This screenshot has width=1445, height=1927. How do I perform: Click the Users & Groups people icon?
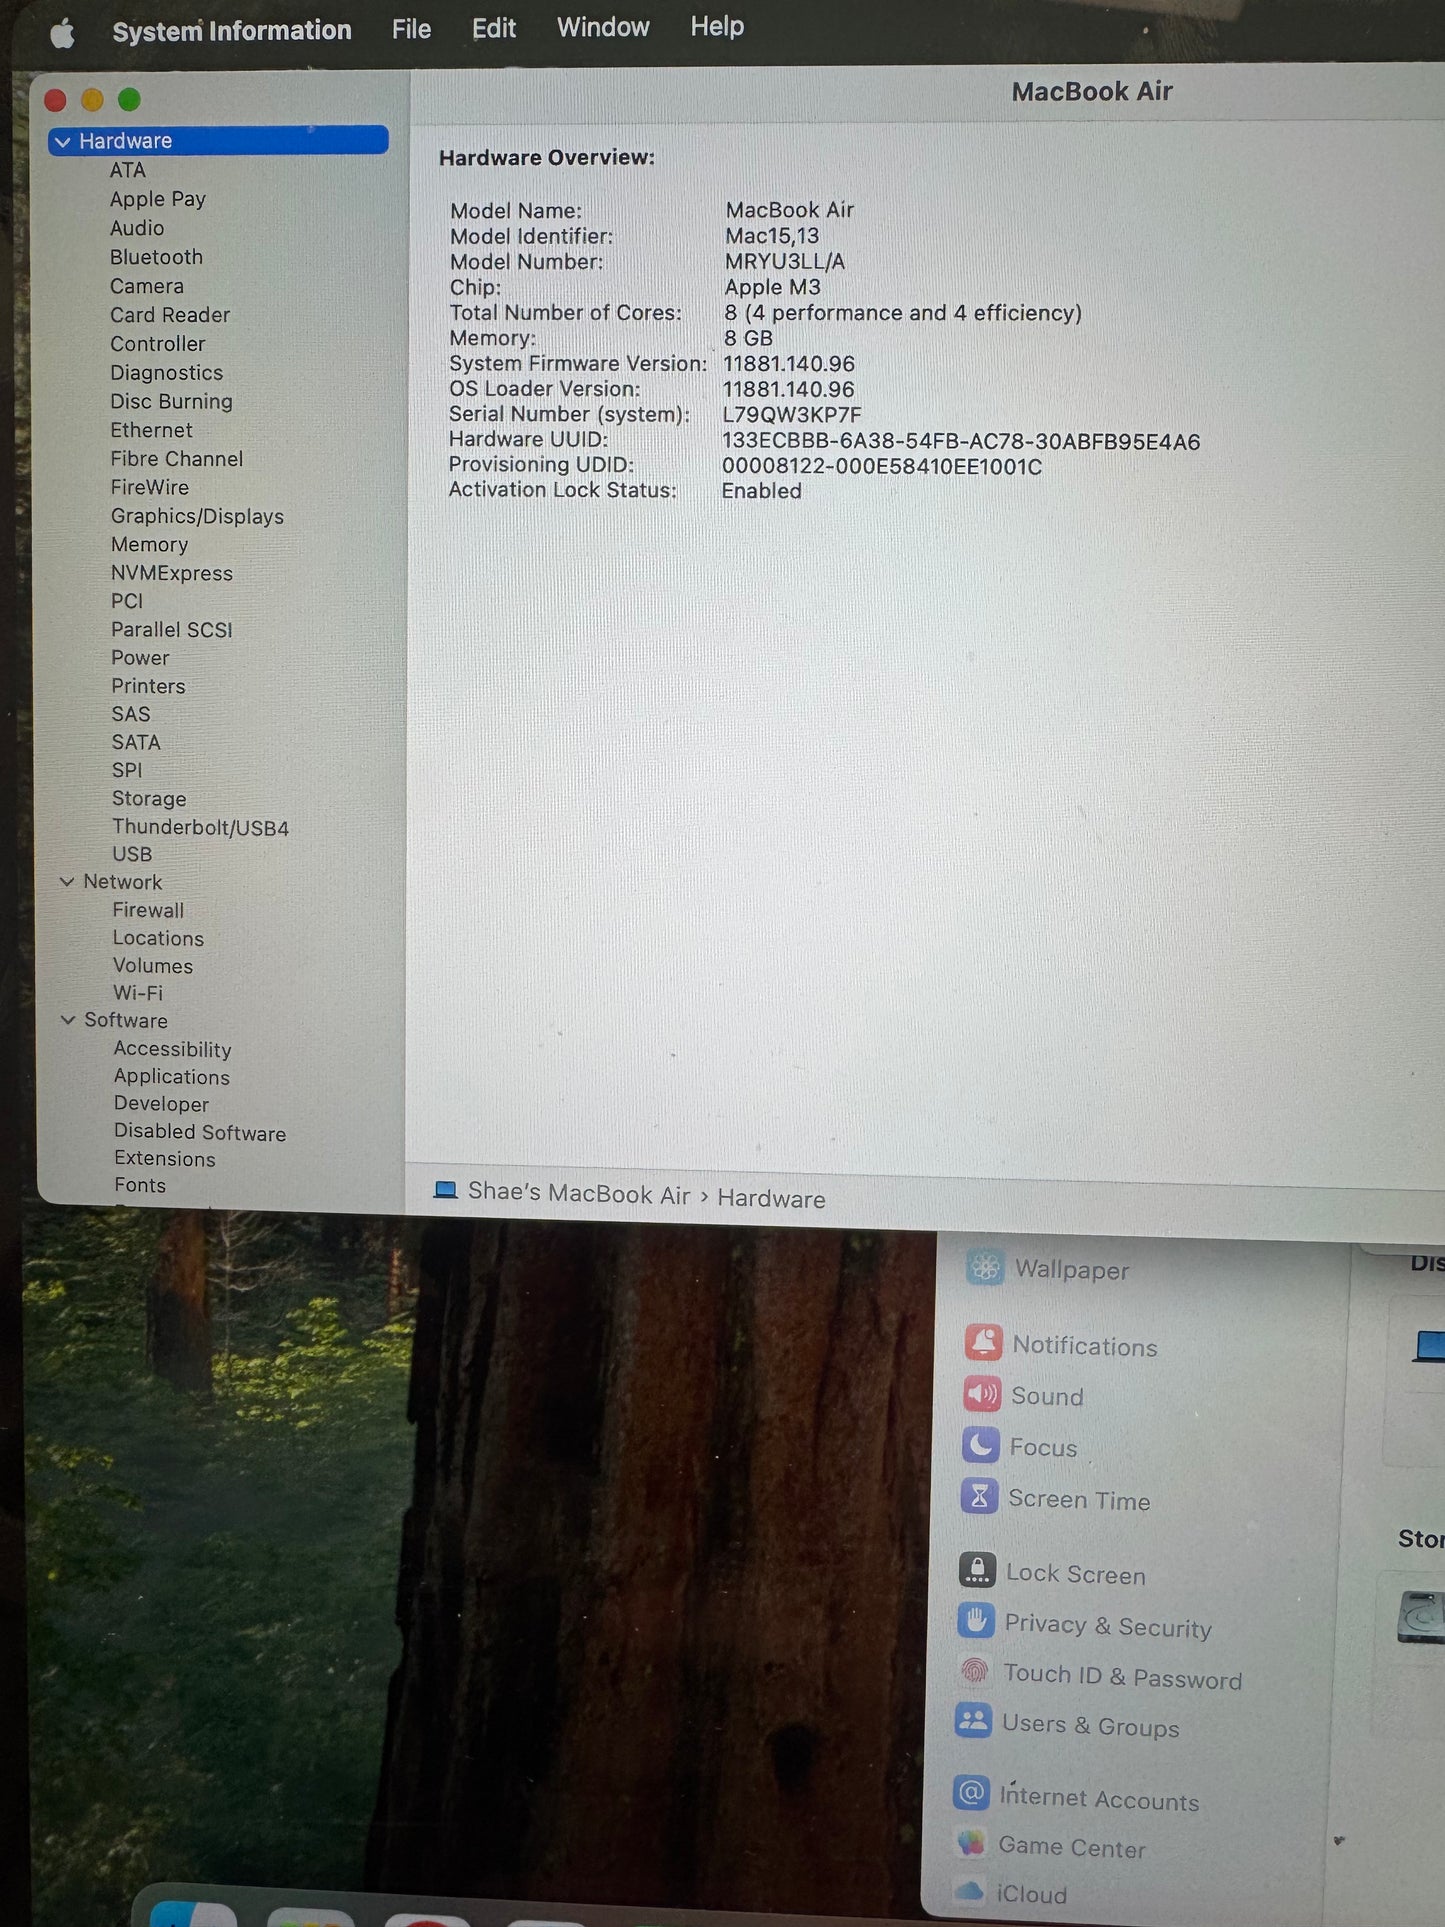[973, 1721]
